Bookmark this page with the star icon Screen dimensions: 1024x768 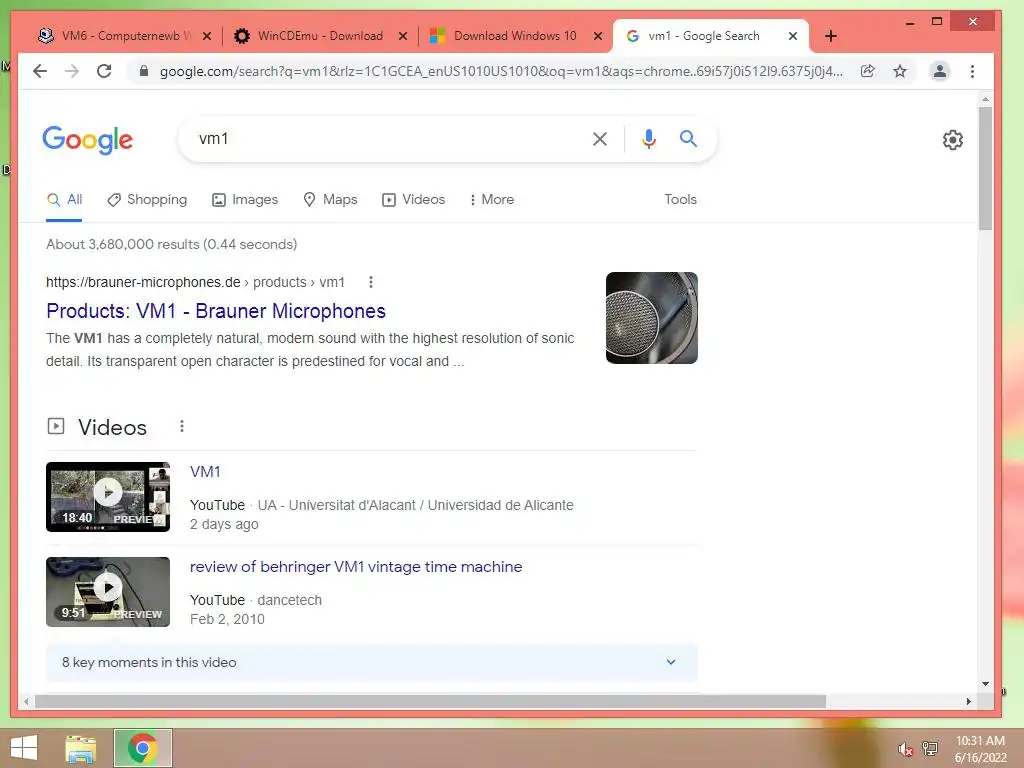pos(900,71)
